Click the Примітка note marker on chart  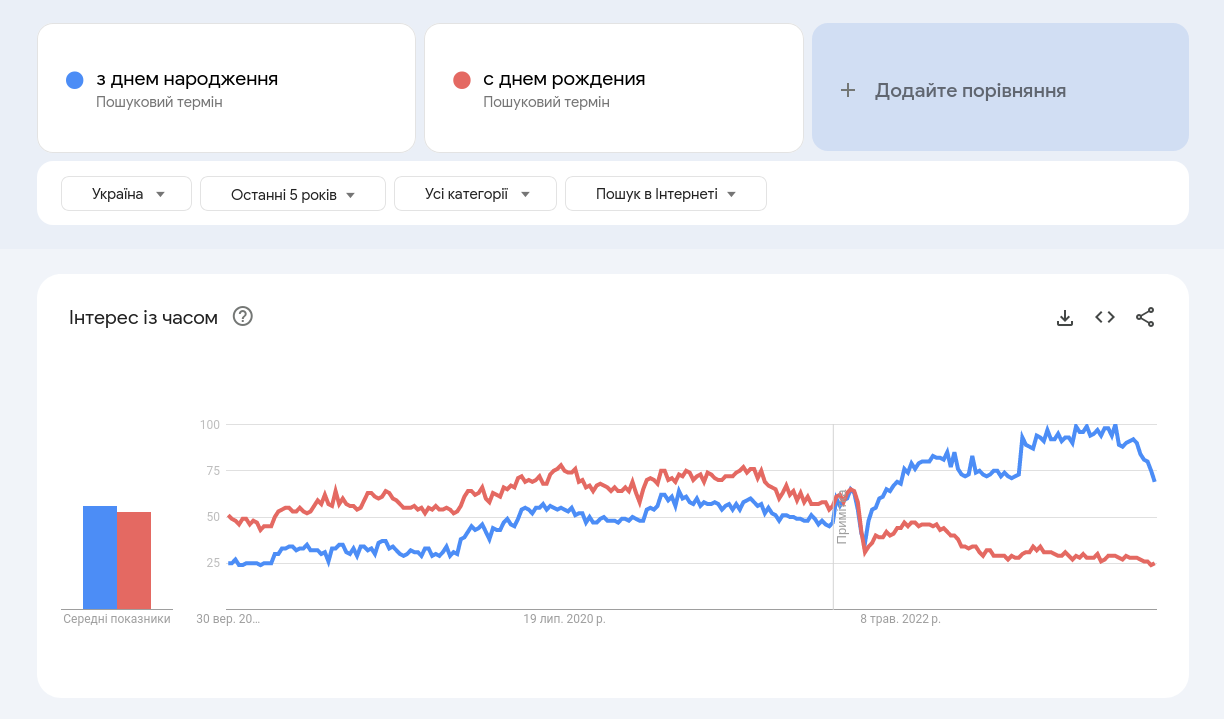pyautogui.click(x=841, y=520)
